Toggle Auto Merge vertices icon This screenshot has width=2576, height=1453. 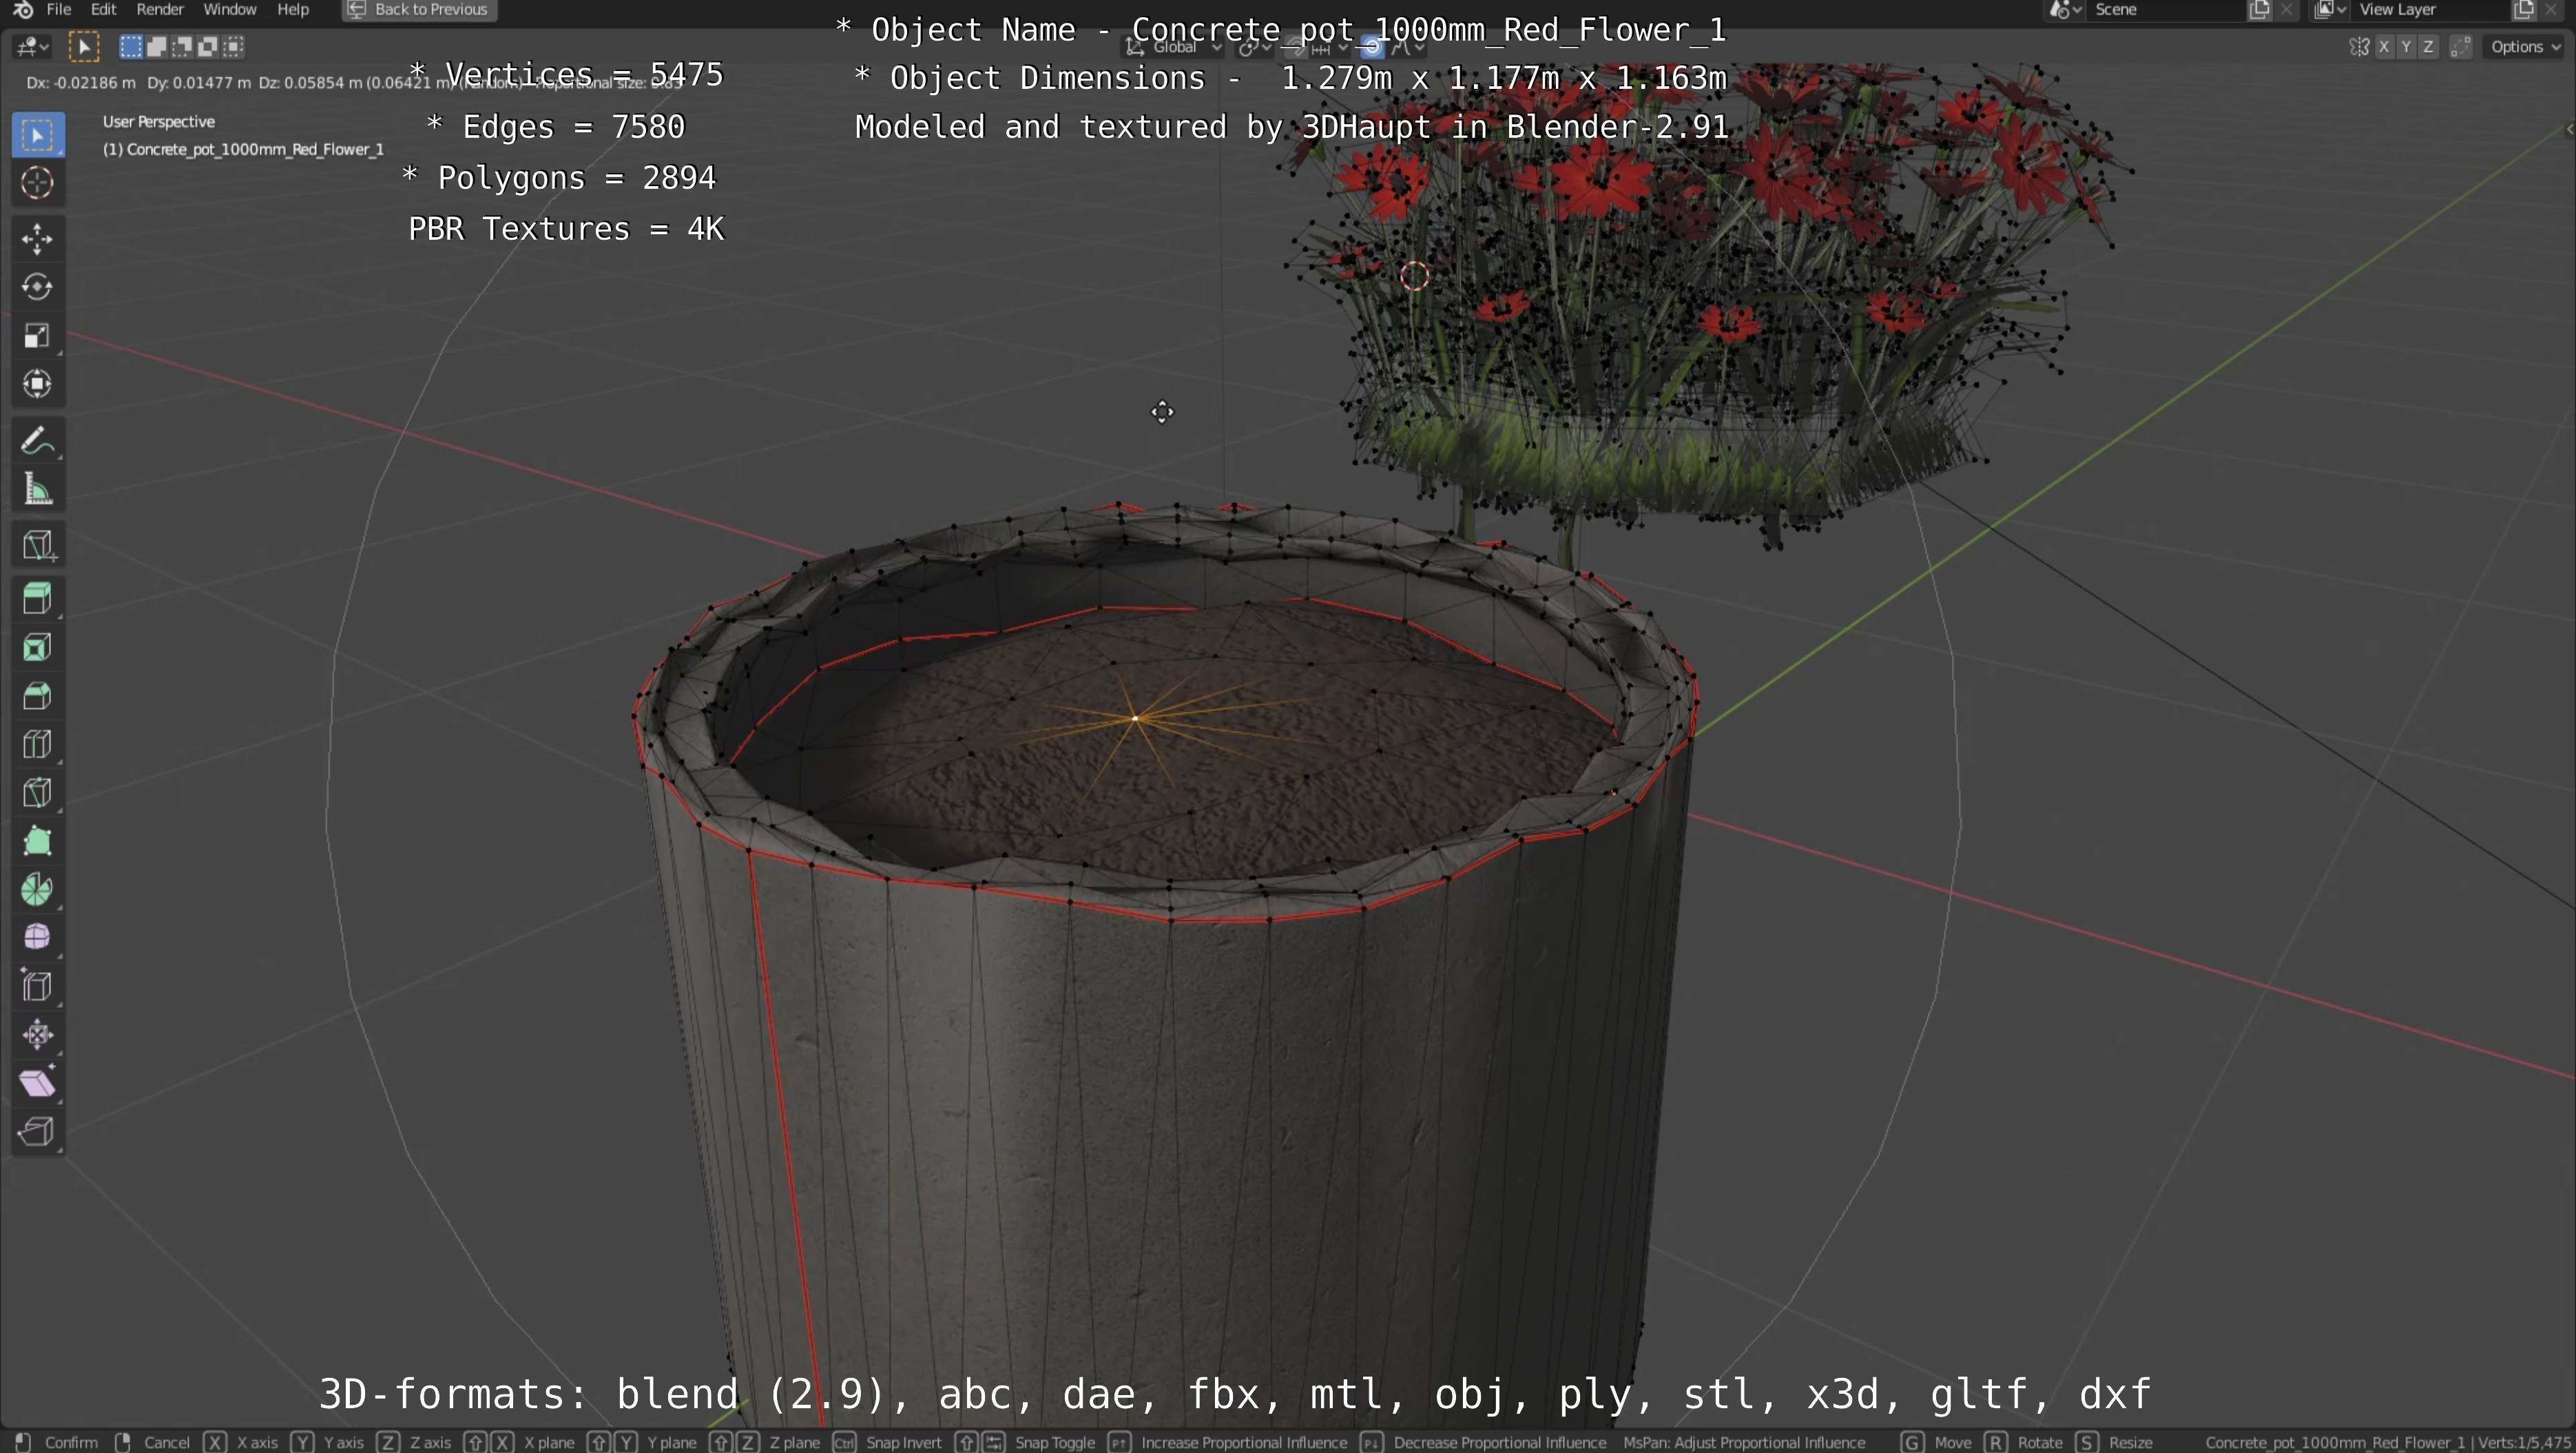2461,46
